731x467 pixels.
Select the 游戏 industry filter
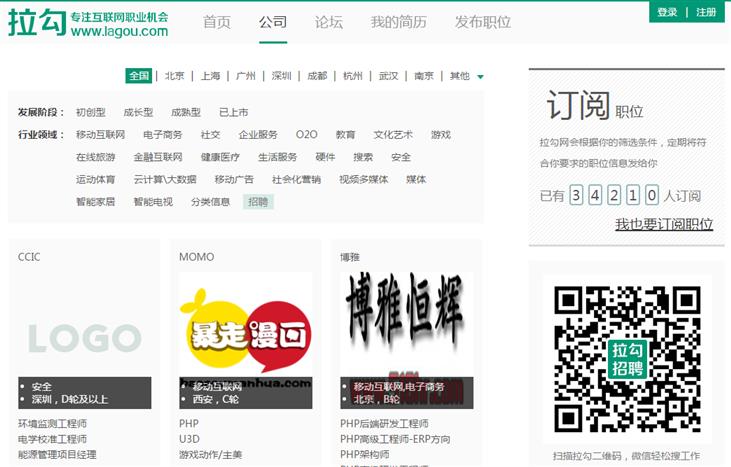[441, 135]
